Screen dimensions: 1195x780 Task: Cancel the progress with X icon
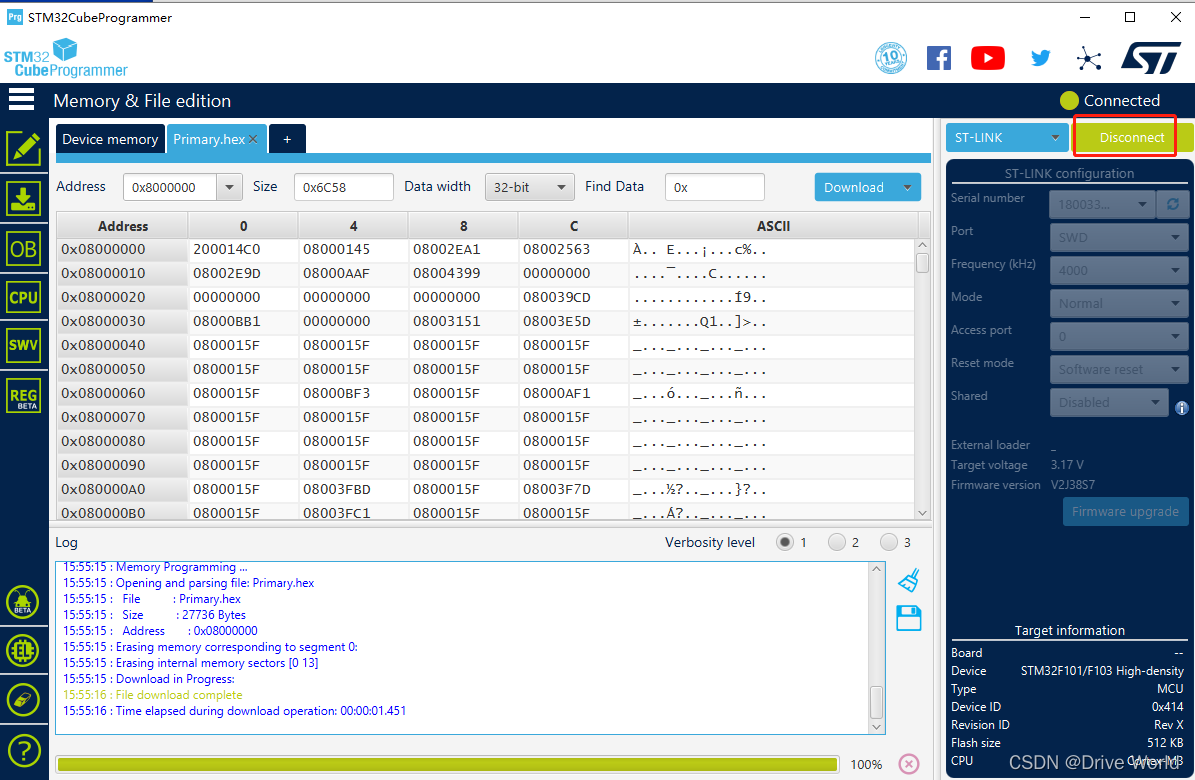pyautogui.click(x=908, y=763)
